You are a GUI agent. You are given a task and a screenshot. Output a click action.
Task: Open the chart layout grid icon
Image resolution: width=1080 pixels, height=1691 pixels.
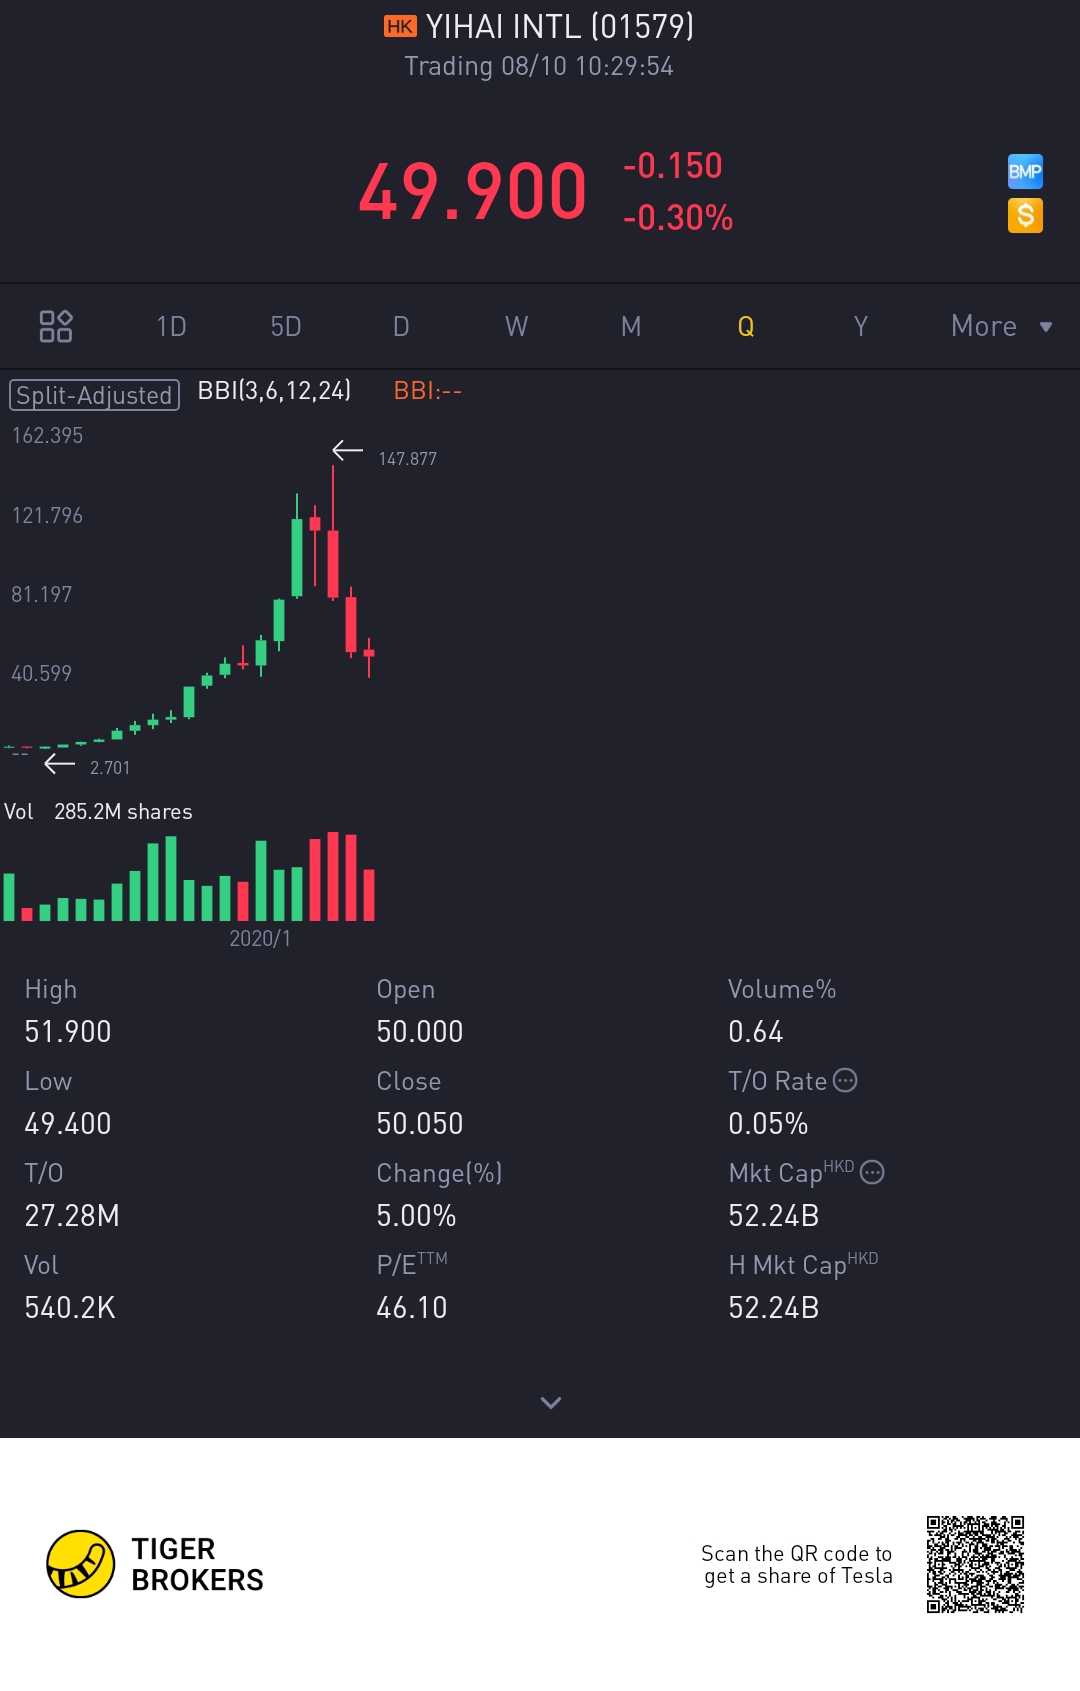[x=55, y=326]
